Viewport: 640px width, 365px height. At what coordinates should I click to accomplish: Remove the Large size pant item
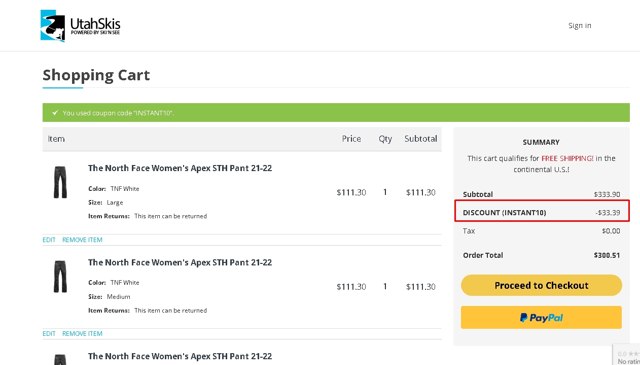tap(82, 240)
